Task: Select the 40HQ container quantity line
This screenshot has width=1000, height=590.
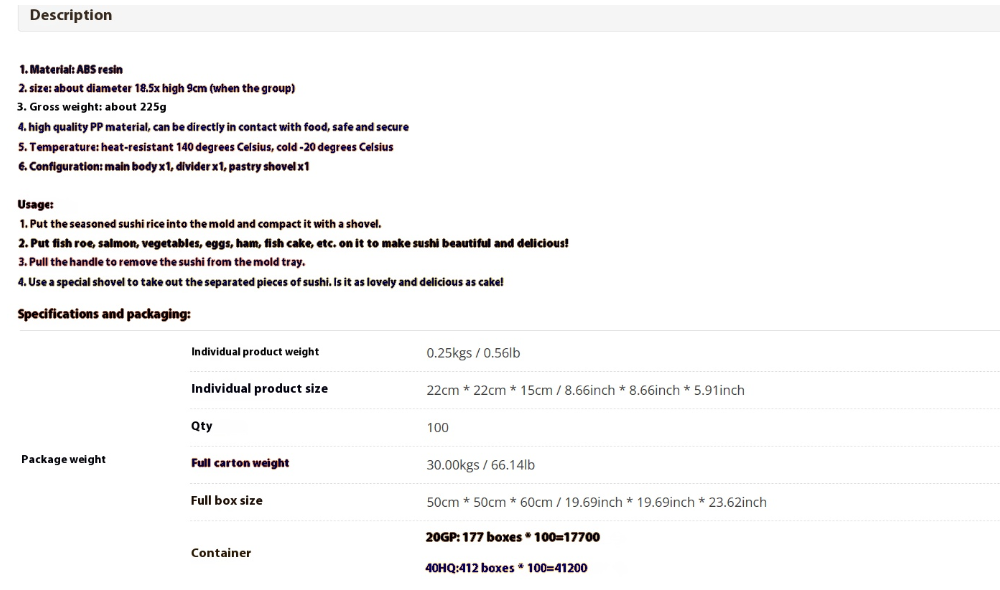Action: [506, 568]
